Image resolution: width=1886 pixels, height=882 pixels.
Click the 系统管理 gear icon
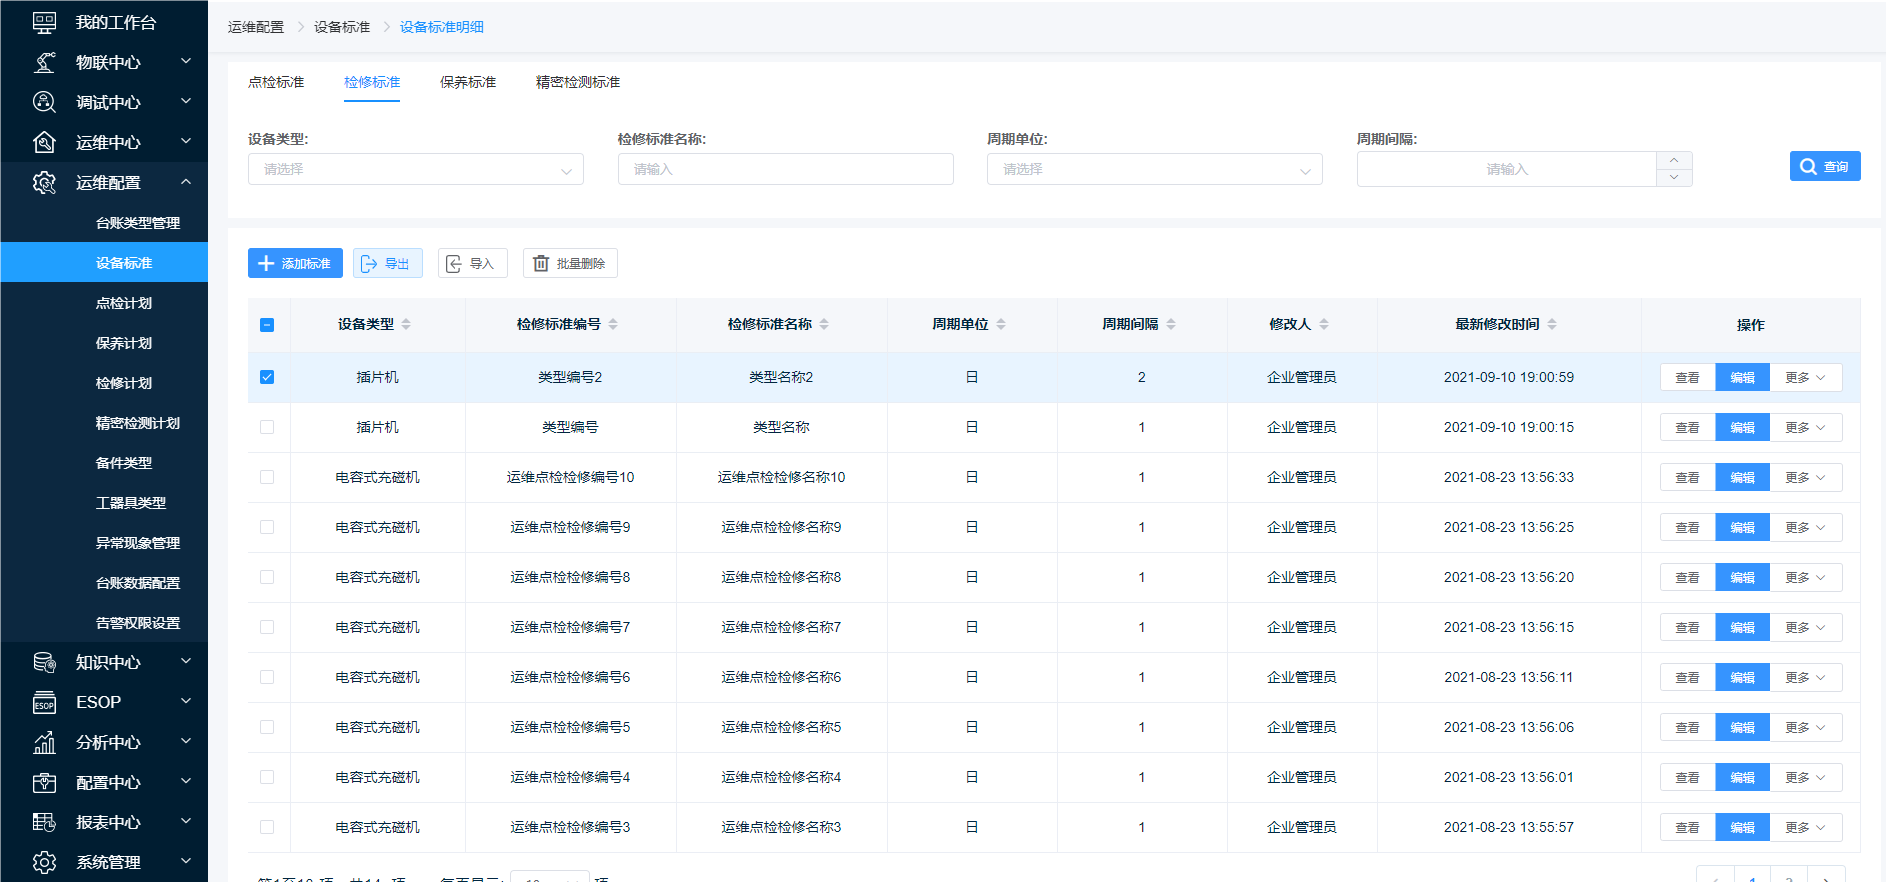point(44,862)
